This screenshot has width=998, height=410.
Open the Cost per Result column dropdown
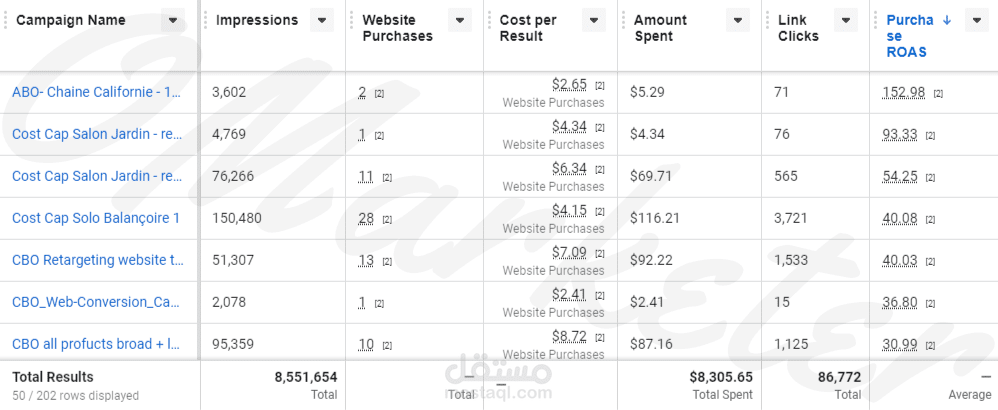(593, 20)
